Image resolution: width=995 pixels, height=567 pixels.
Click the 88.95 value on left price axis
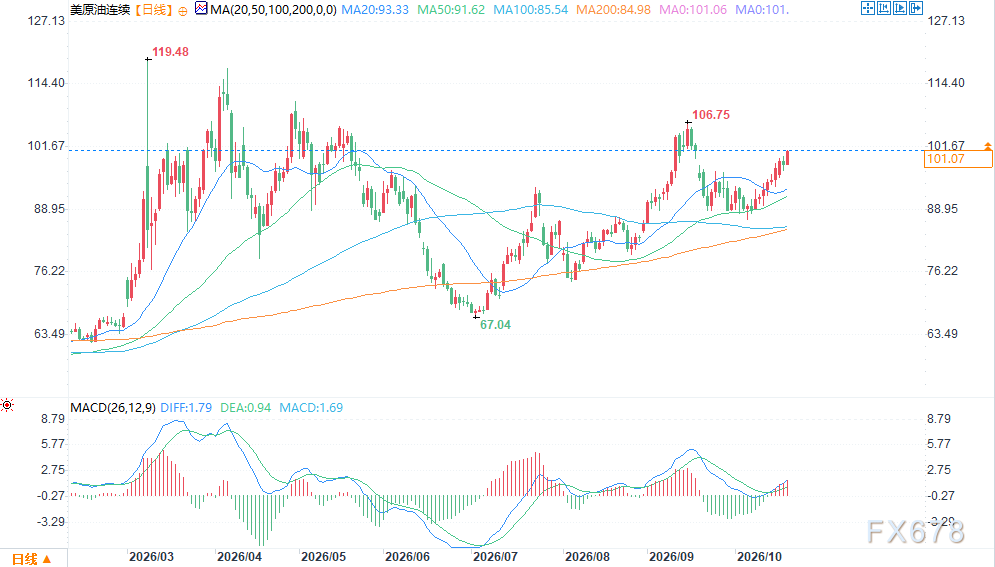[x=49, y=209]
